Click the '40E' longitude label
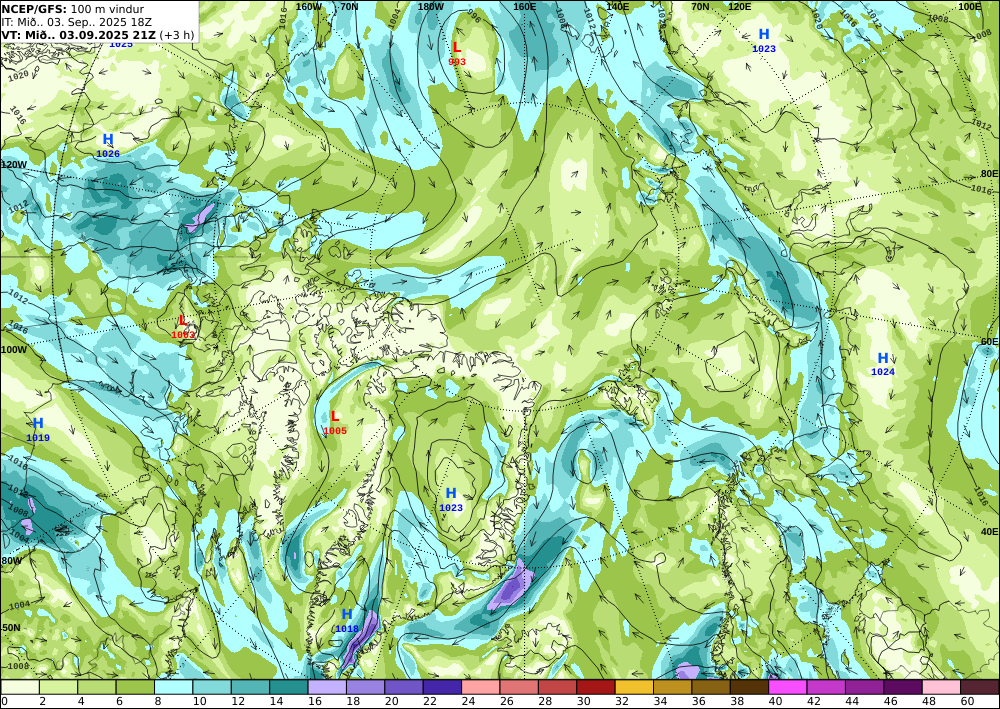The height and width of the screenshot is (709, 1000). tap(989, 532)
